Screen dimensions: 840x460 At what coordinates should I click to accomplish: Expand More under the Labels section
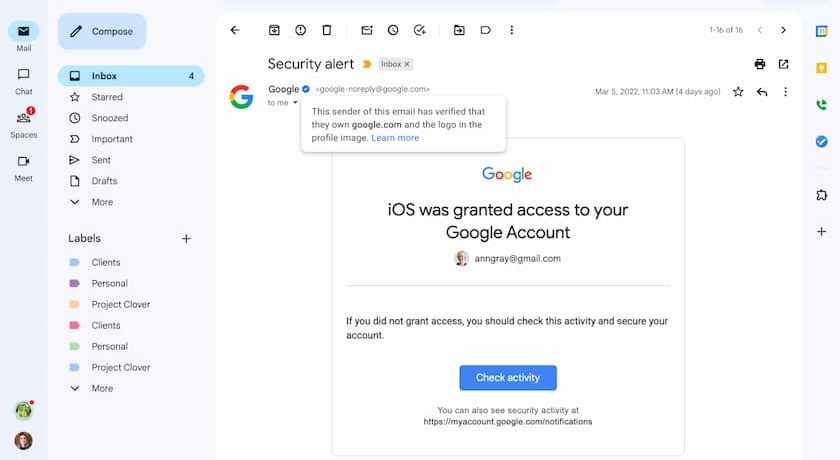click(x=102, y=388)
